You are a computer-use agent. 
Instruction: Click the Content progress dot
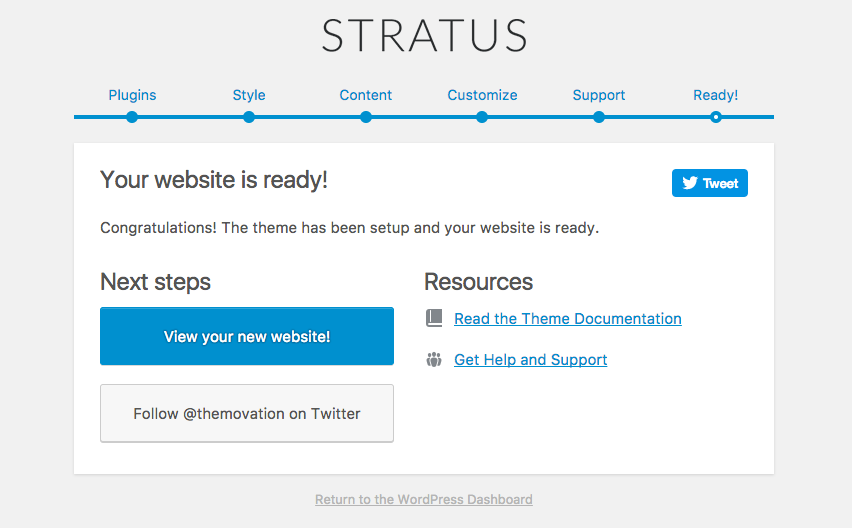tap(366, 117)
